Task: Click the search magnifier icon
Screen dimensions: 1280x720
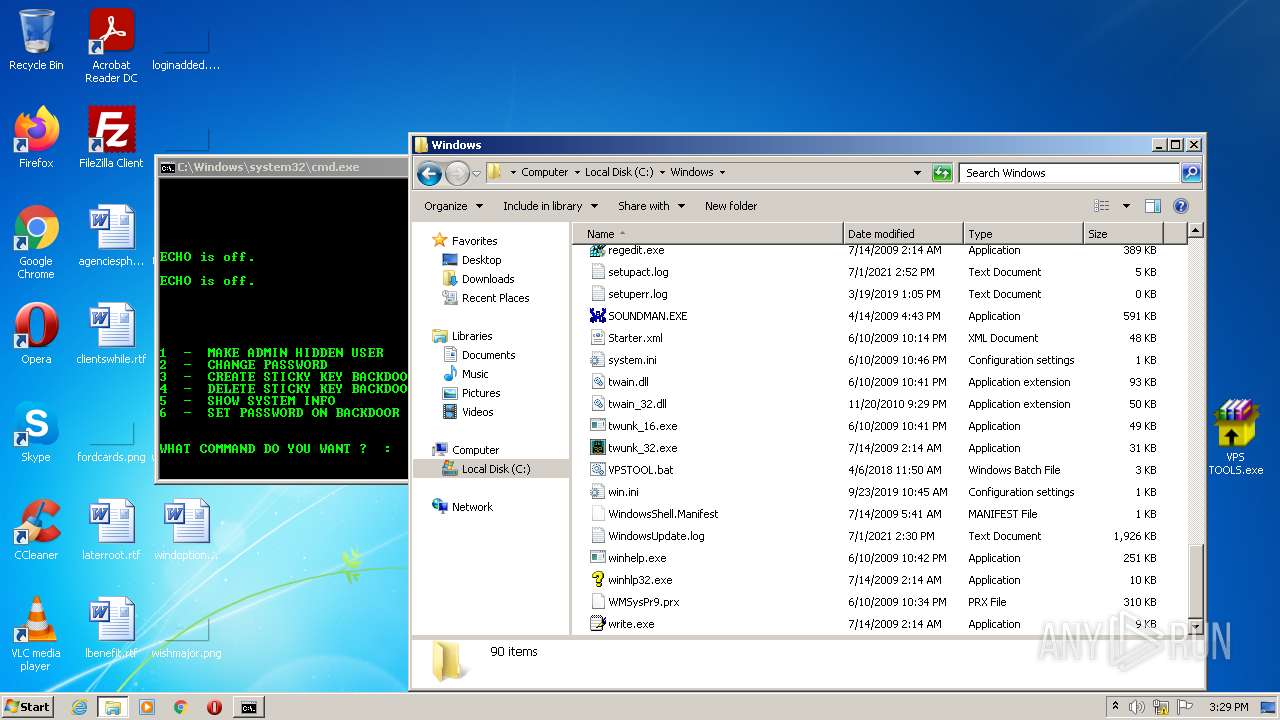Action: point(1191,173)
